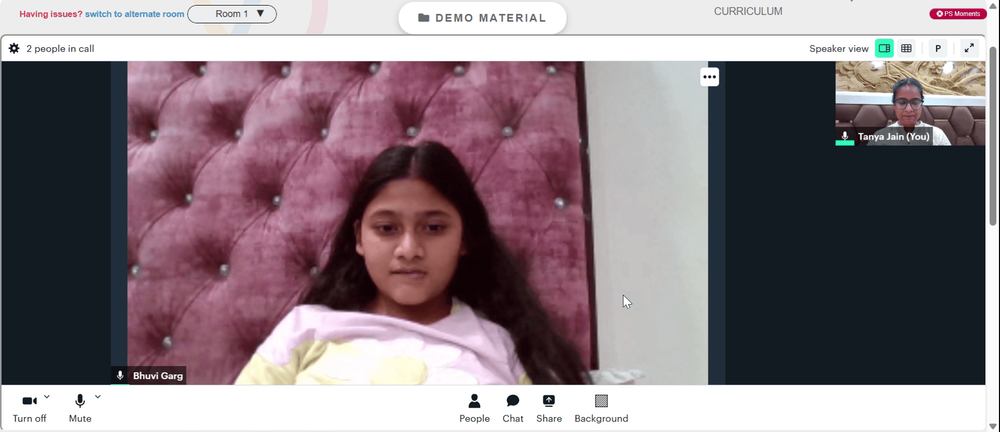Switch to grid view layout icon

pos(906,48)
